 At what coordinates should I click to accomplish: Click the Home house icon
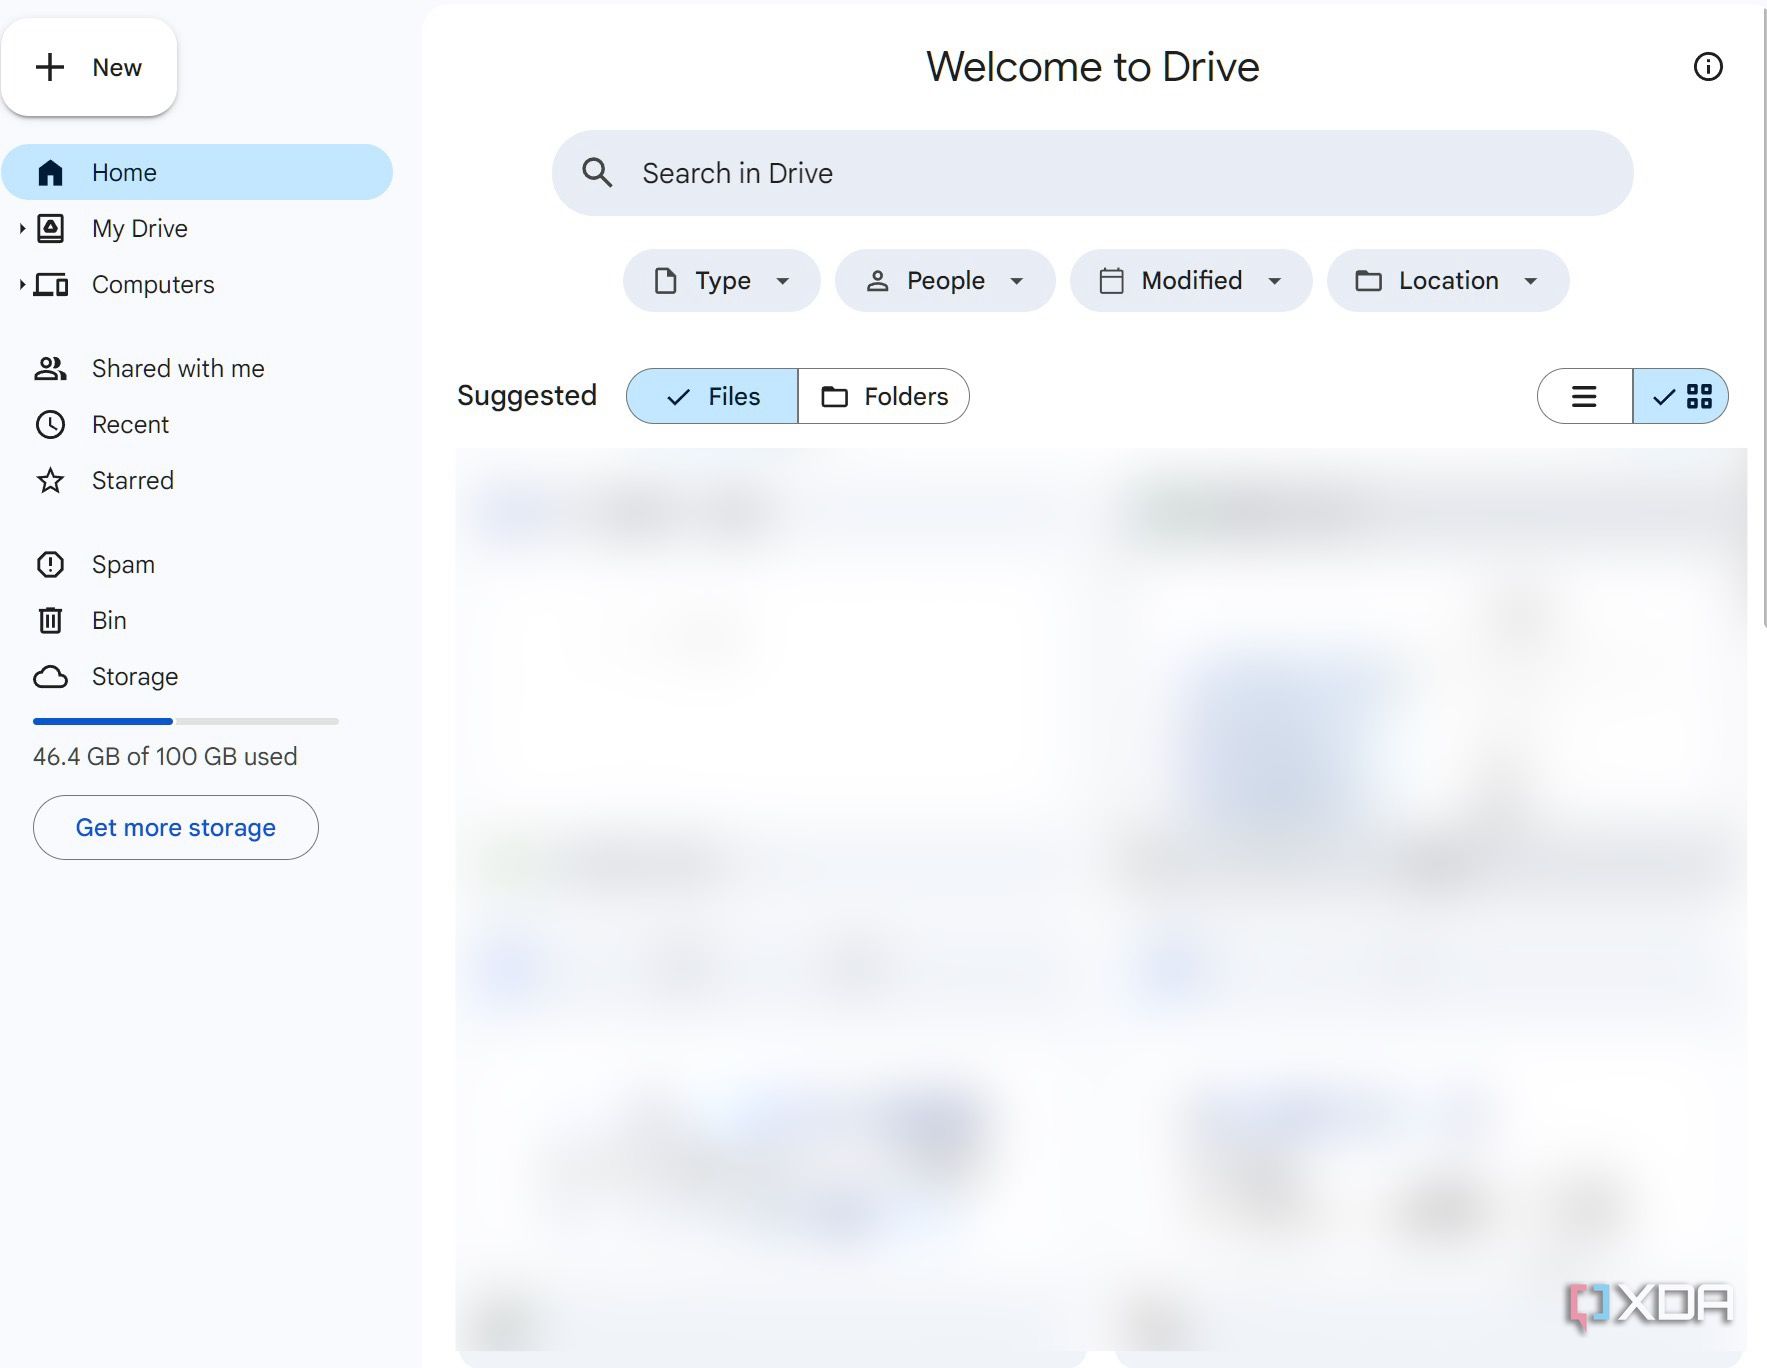[51, 173]
